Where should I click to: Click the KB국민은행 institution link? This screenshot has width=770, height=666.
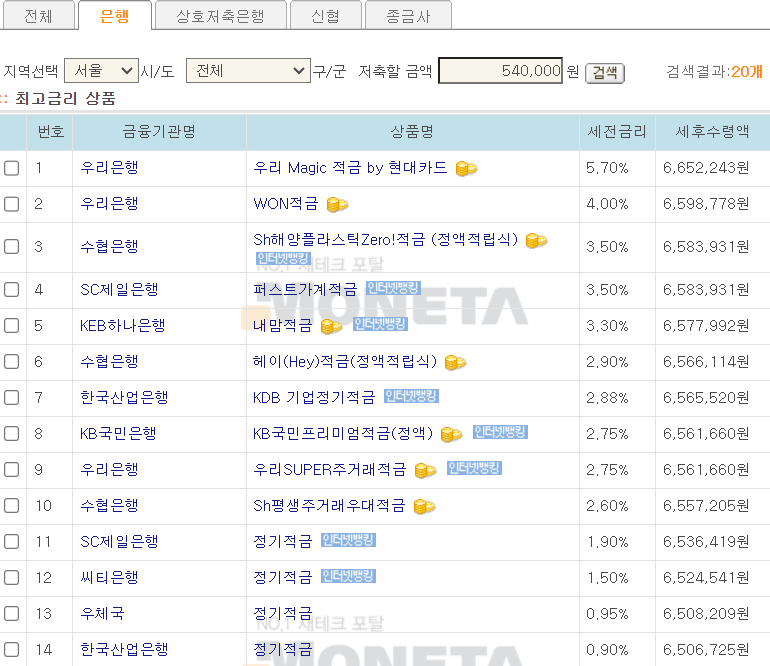(118, 434)
